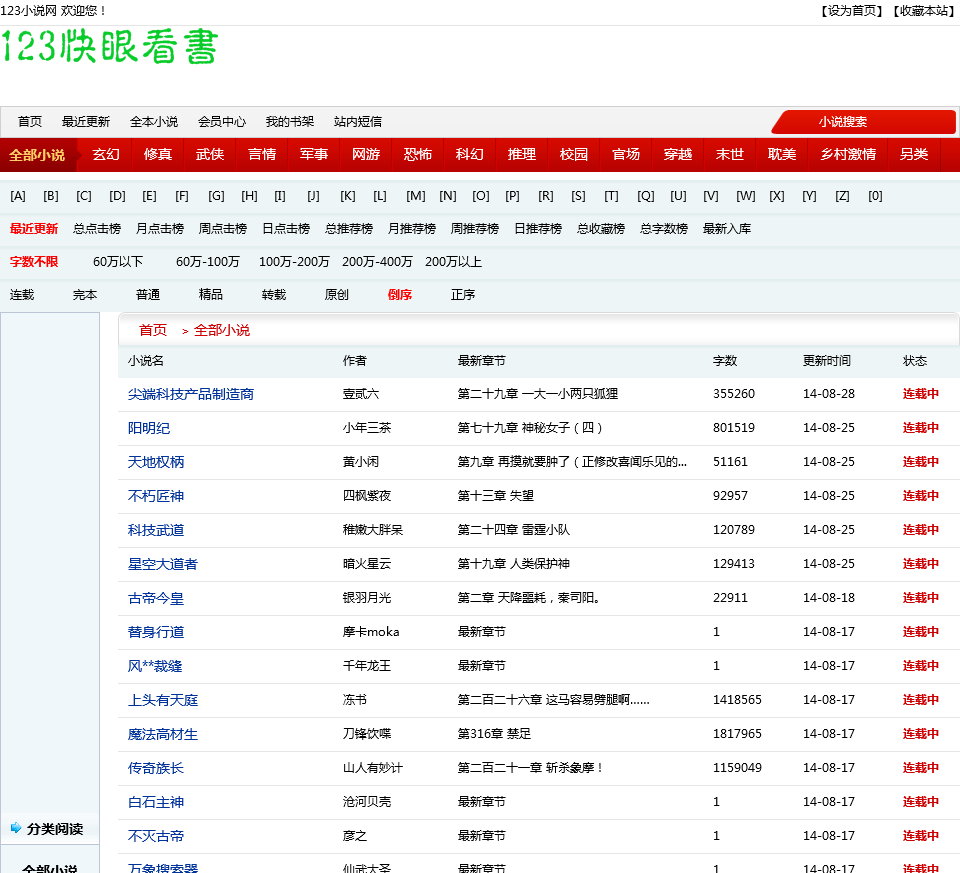Open latest chapter 第七十九章 神秘女子

click(x=531, y=428)
